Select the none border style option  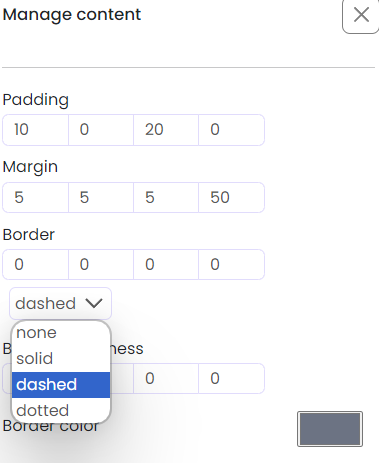[x=61, y=333]
